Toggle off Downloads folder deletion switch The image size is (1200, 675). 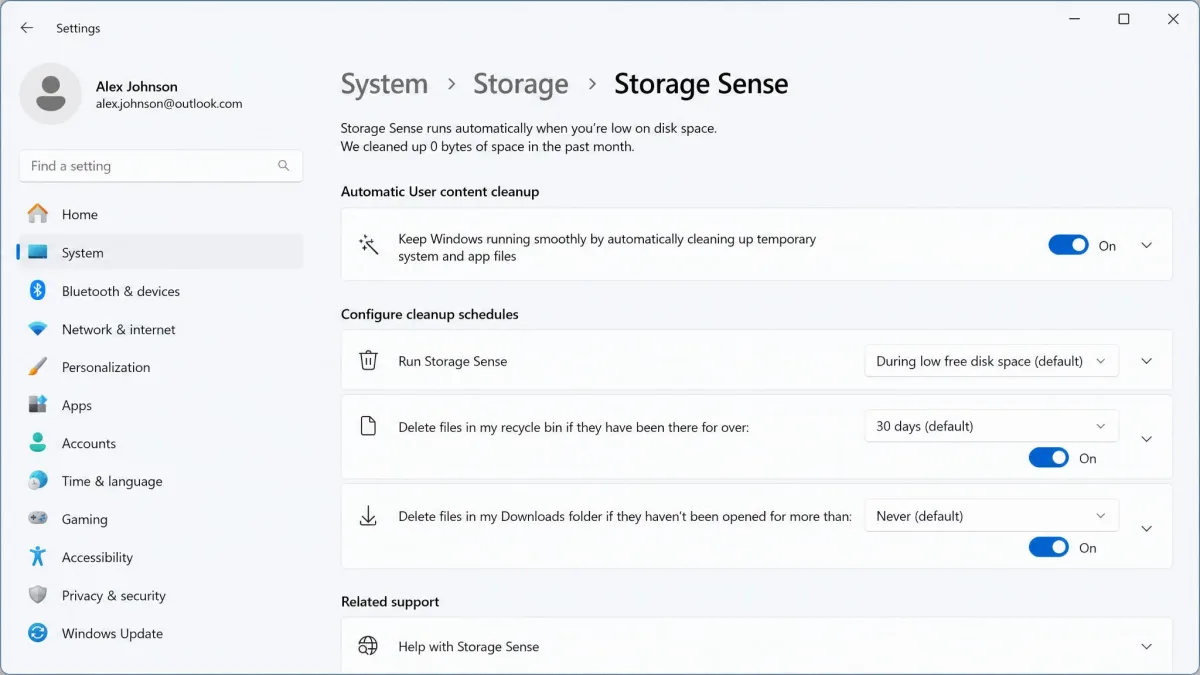1049,547
